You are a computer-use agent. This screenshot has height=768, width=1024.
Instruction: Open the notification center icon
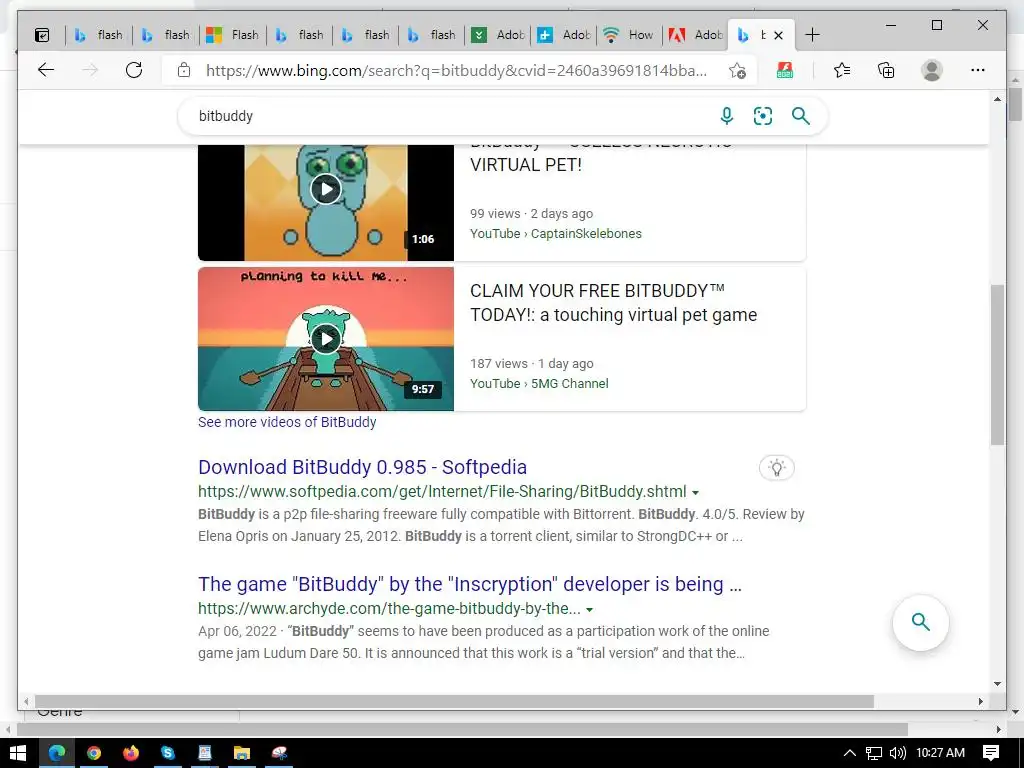[x=991, y=753]
